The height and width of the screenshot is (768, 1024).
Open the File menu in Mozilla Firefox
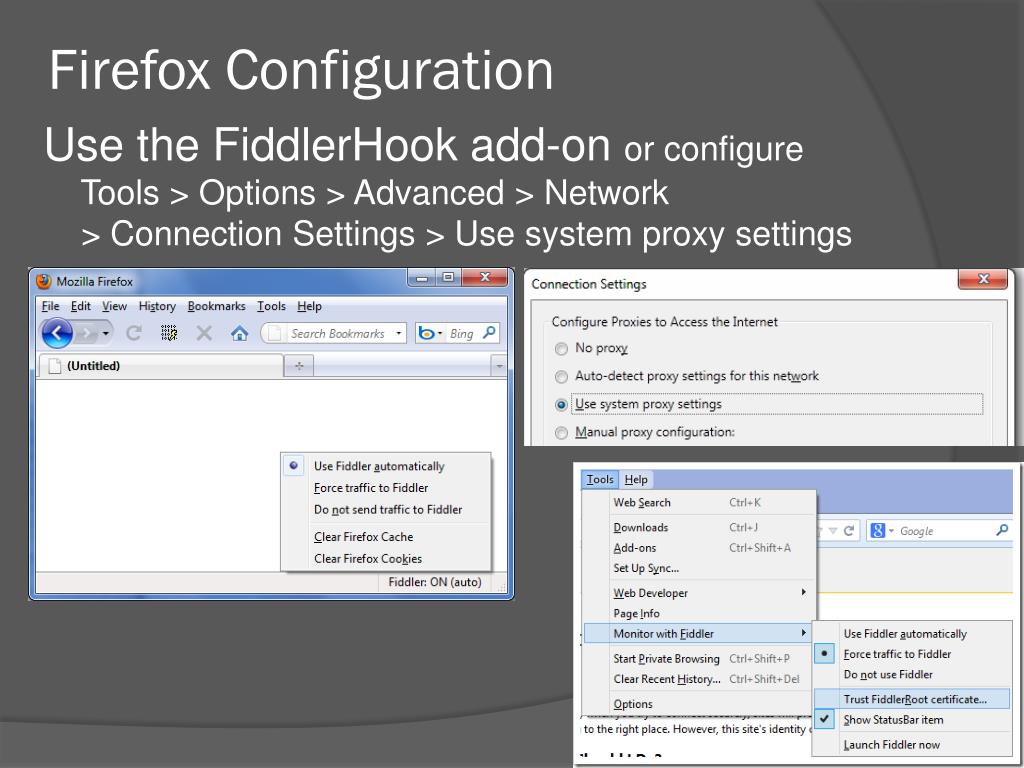50,306
